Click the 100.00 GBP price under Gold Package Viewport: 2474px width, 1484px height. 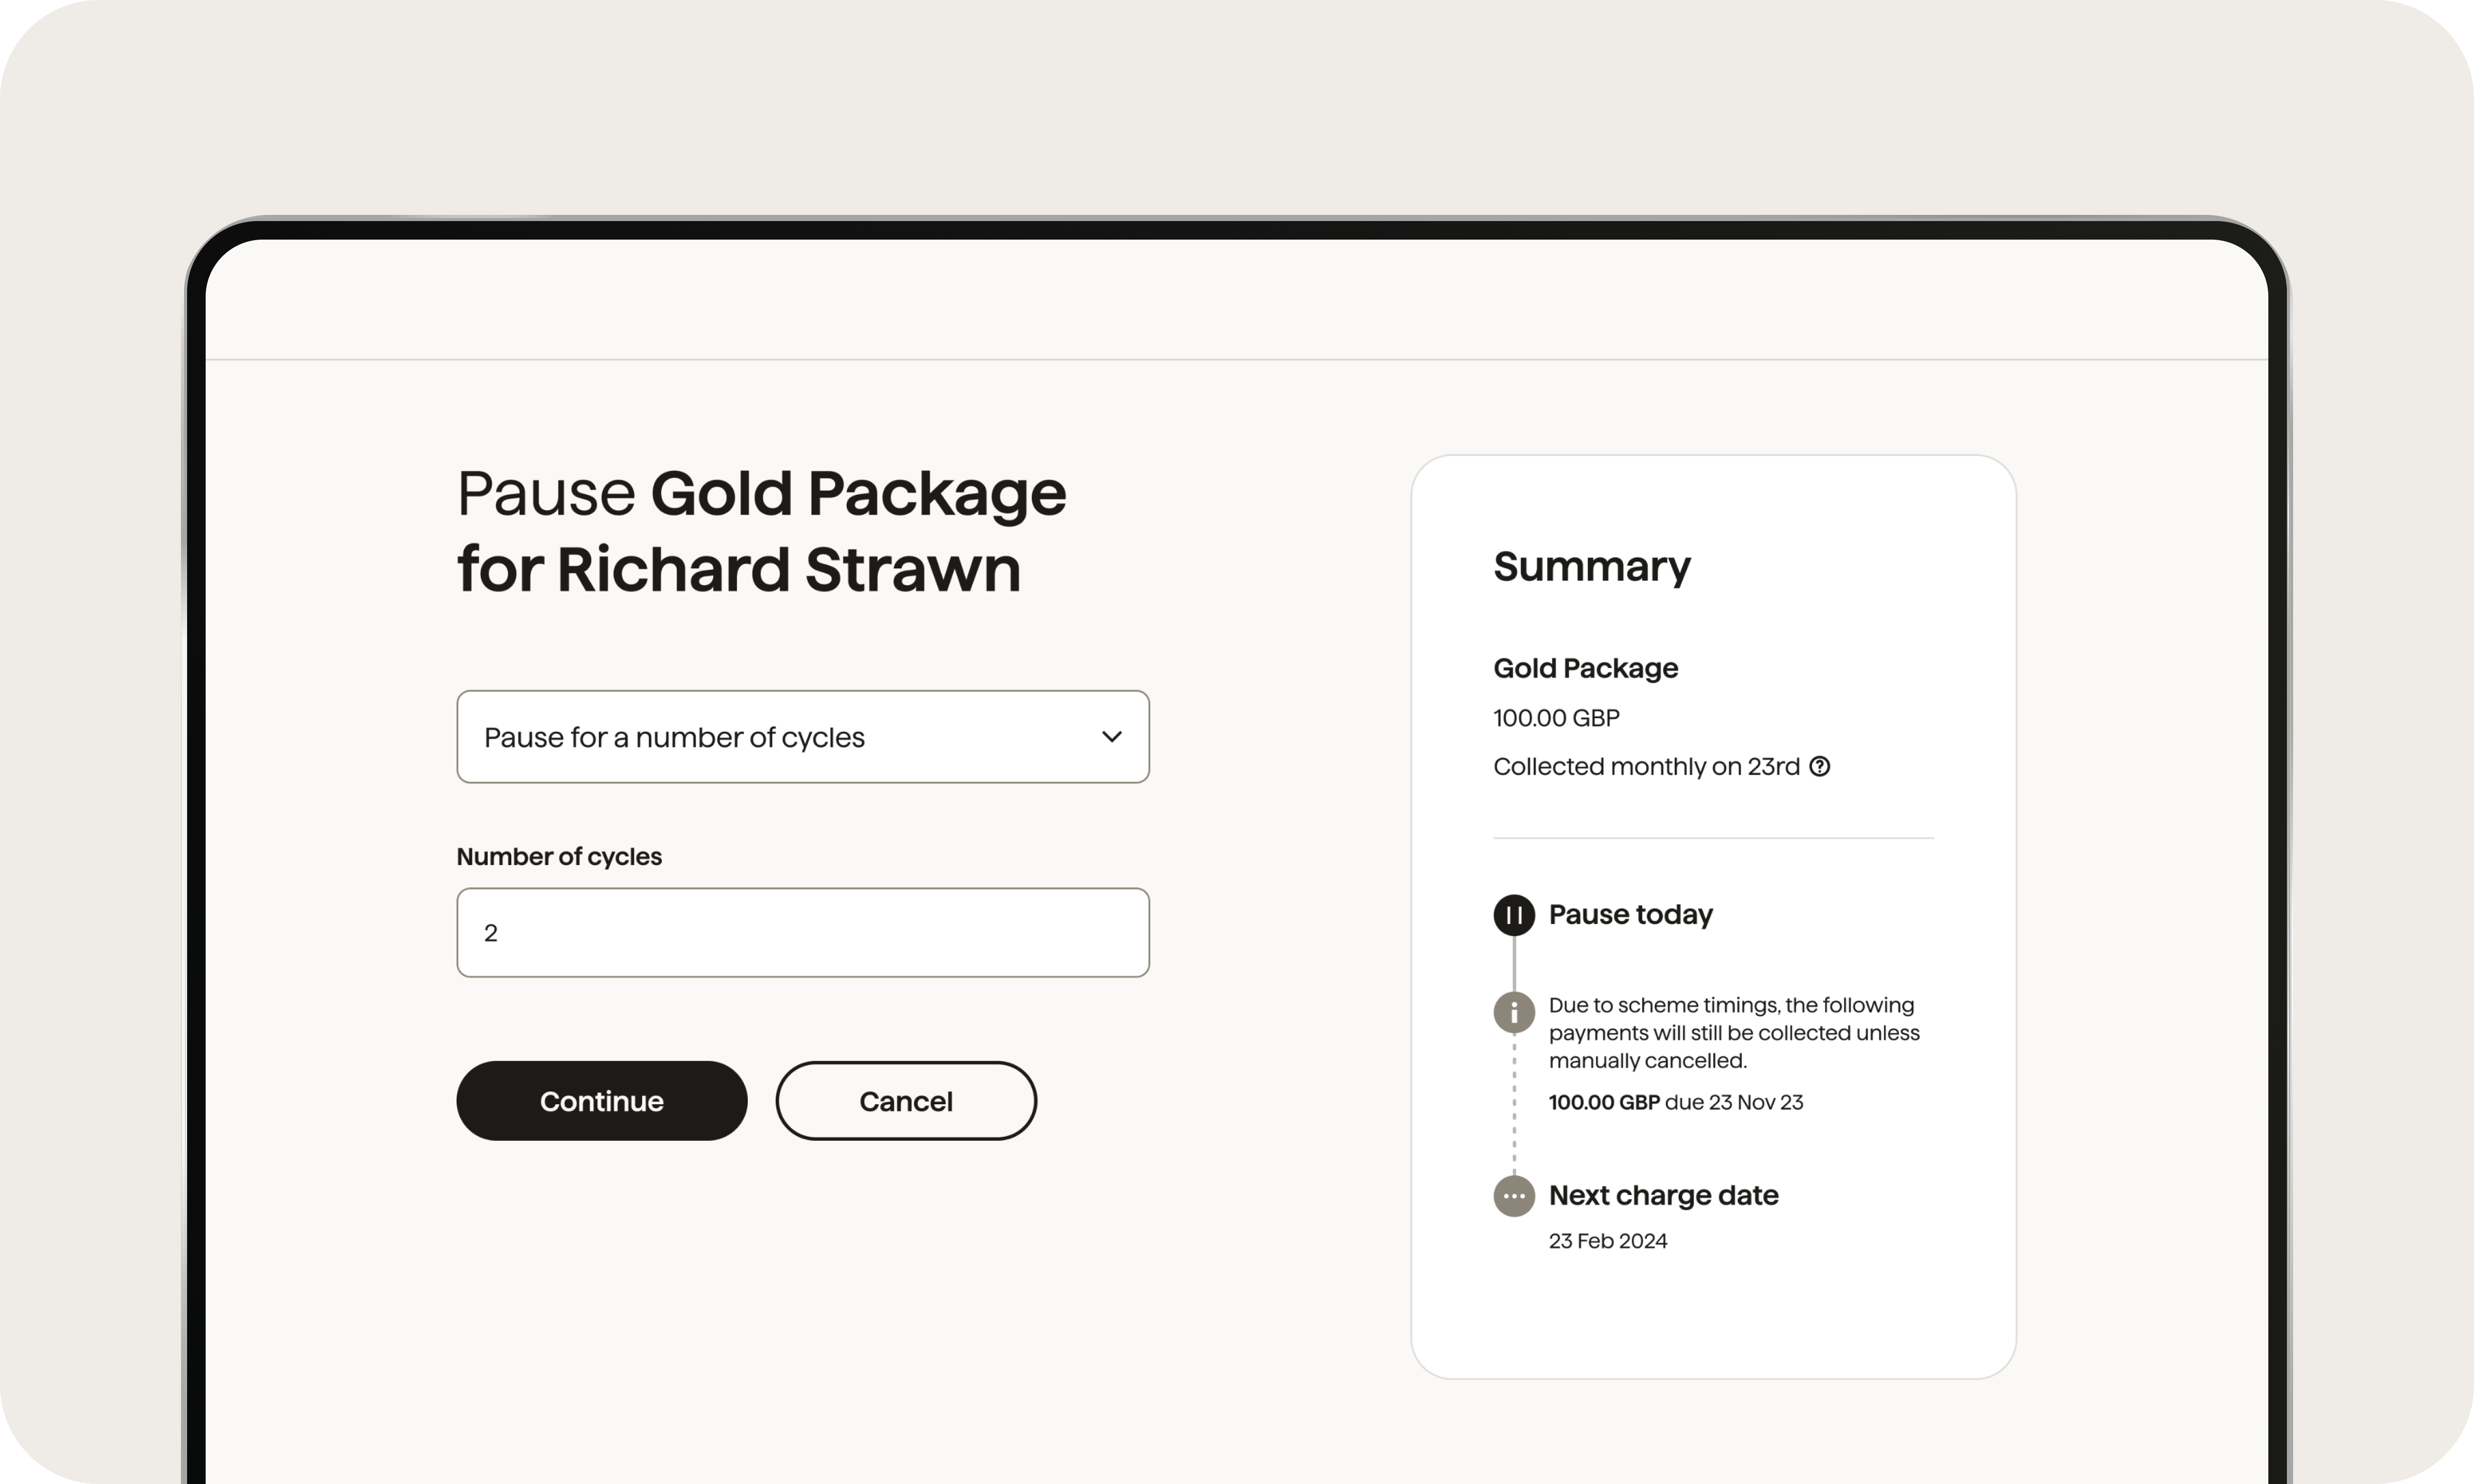point(1556,718)
